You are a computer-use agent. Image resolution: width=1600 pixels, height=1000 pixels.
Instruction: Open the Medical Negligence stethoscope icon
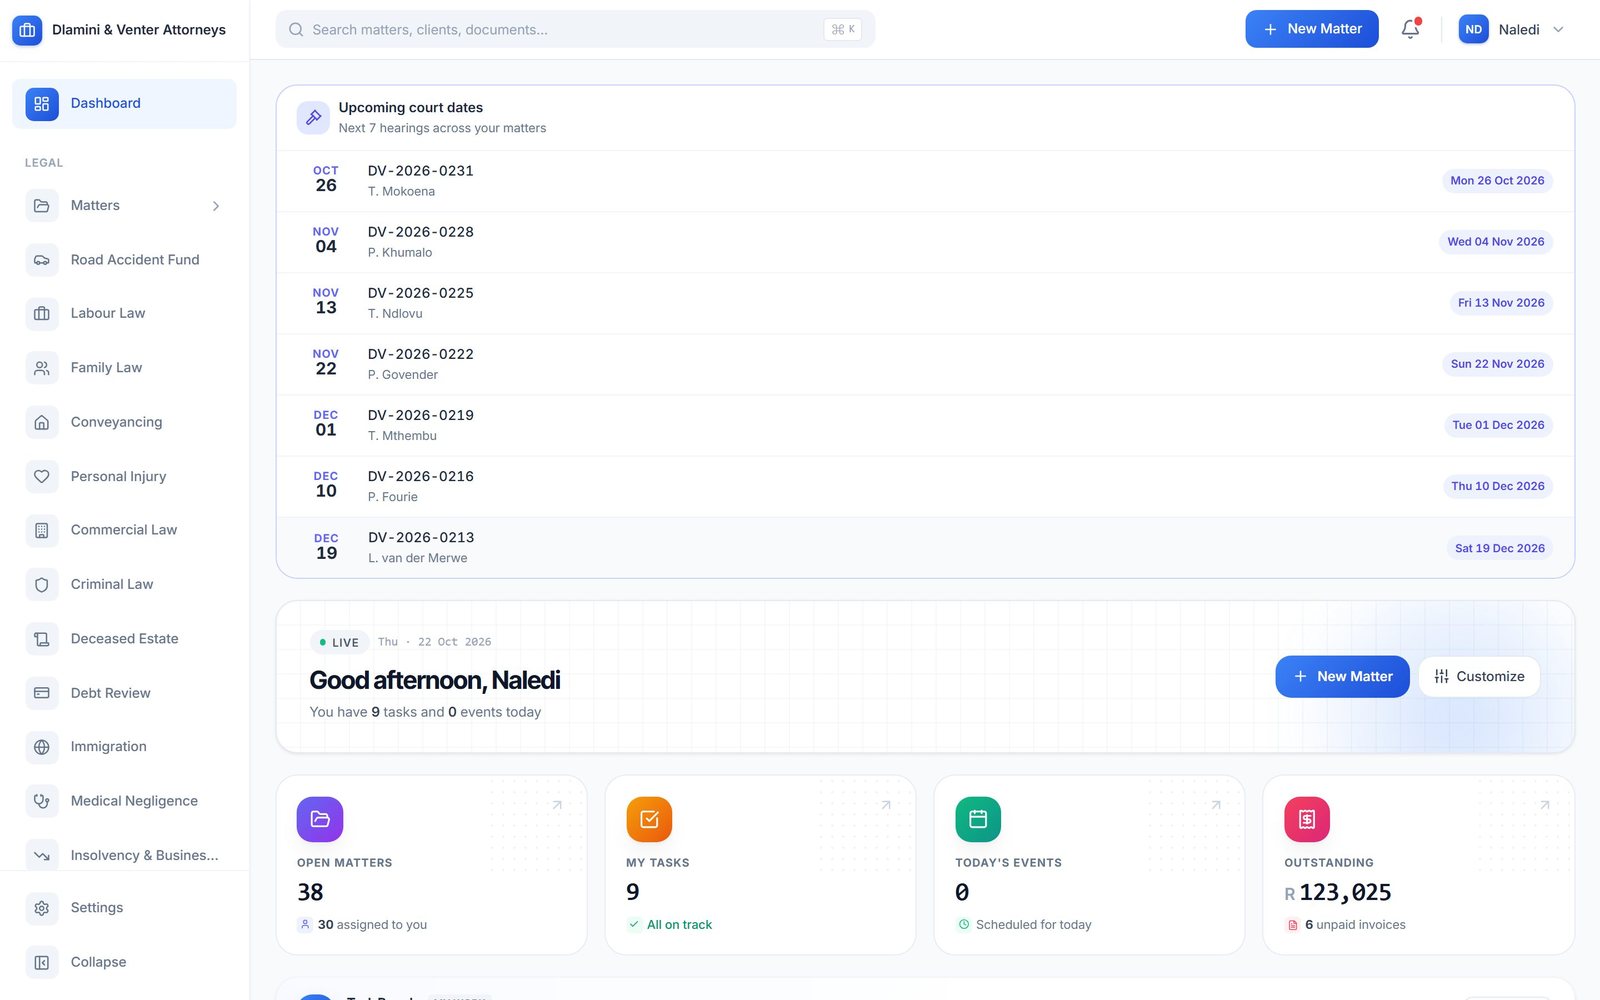coord(42,801)
